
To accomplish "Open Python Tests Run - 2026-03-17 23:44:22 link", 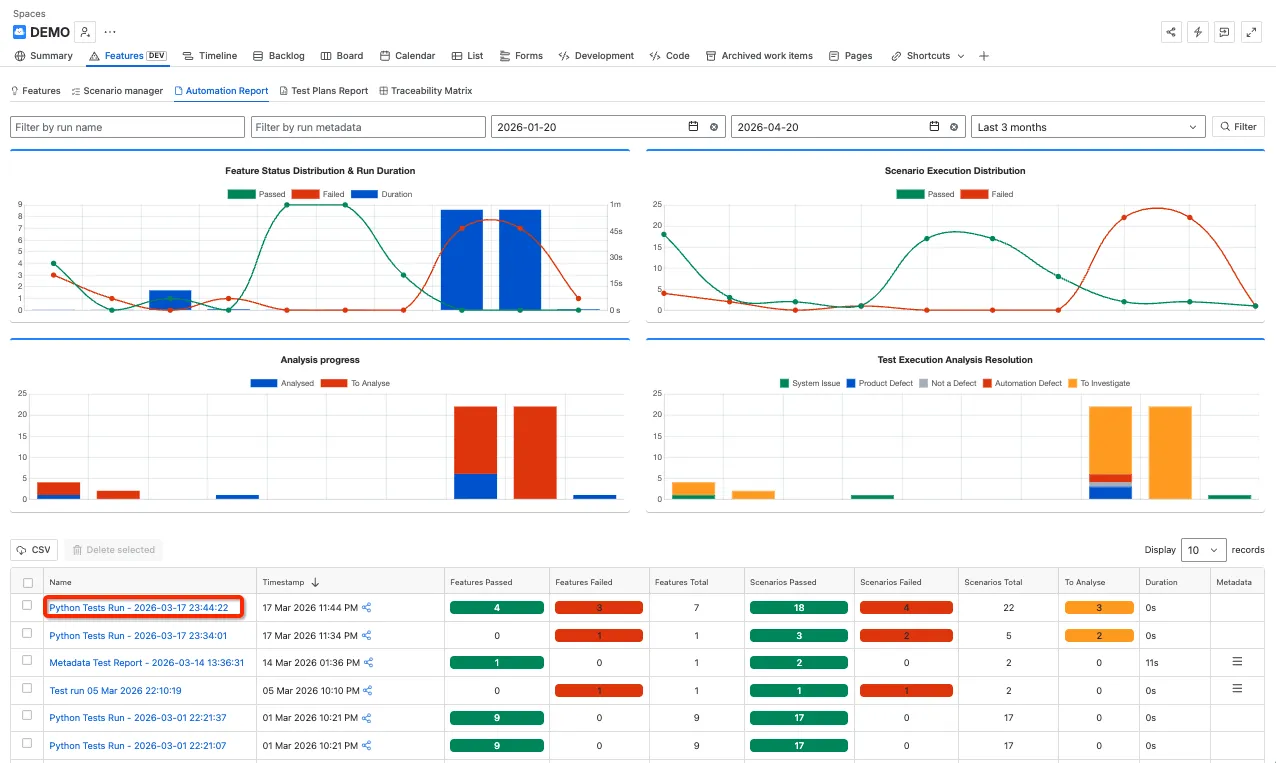I will click(139, 608).
